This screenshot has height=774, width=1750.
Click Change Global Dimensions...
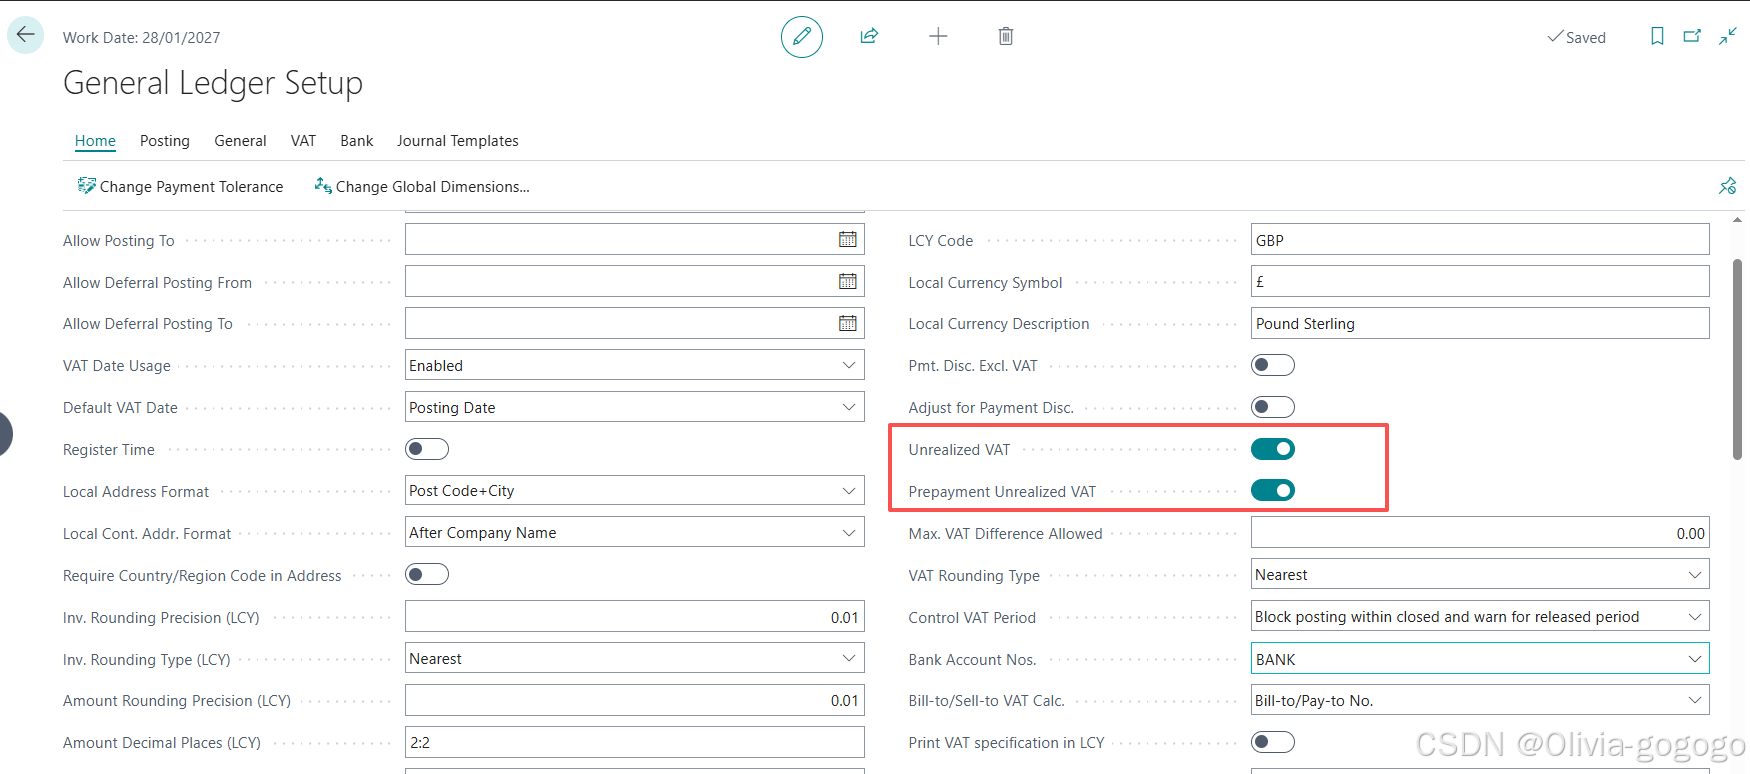[x=422, y=186]
